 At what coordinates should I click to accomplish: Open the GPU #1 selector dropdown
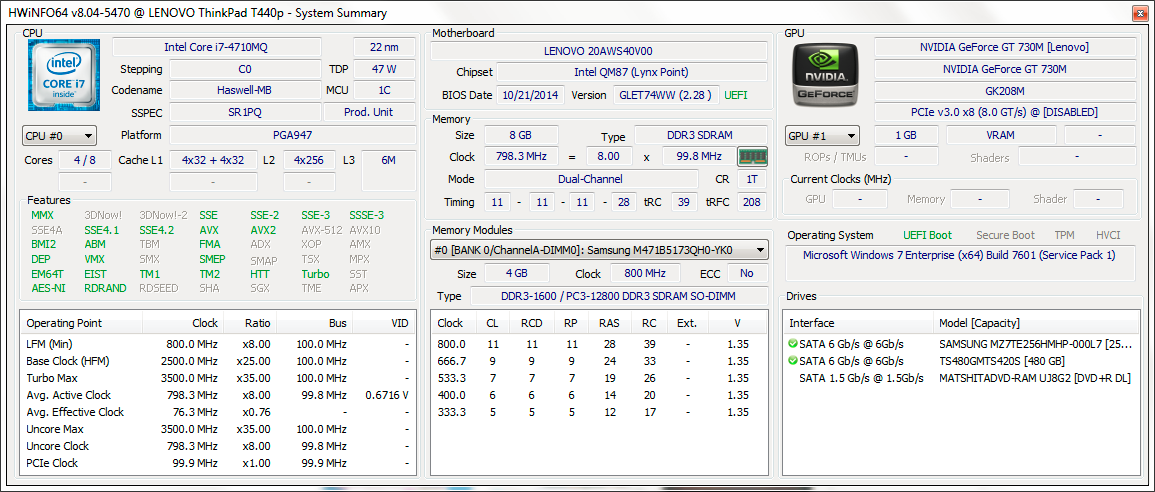823,136
